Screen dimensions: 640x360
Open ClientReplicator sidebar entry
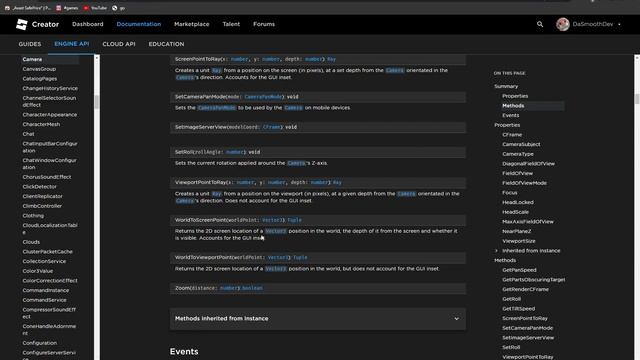[42, 196]
